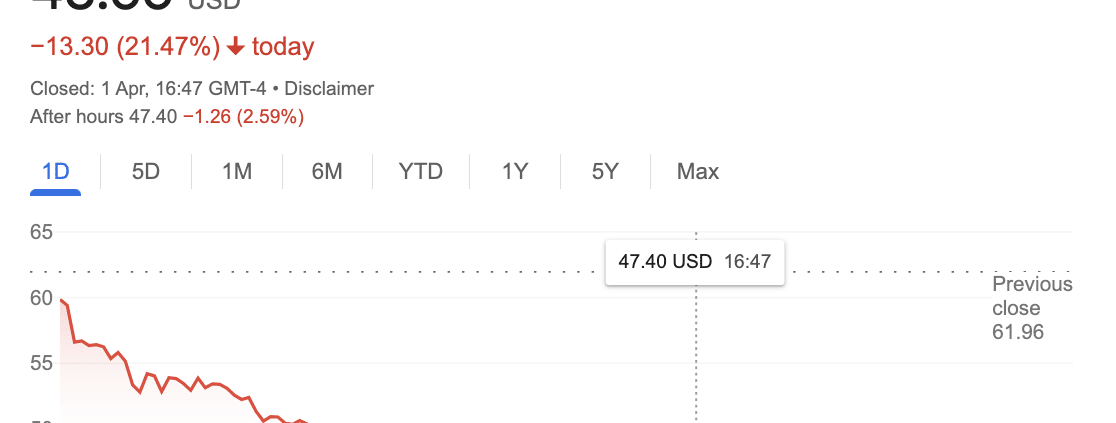The width and height of the screenshot is (1116, 423).
Task: Click the red down arrow icon
Action: pyautogui.click(x=236, y=47)
